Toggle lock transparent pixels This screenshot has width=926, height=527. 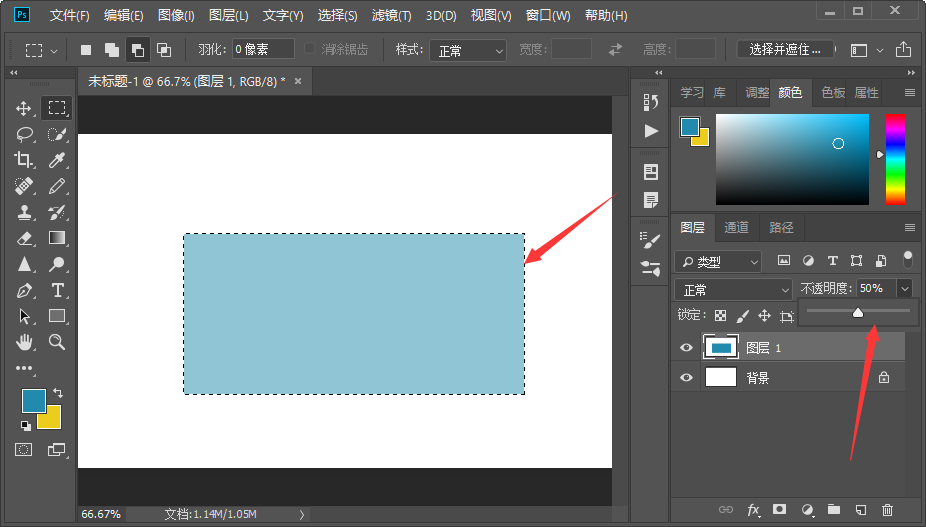click(x=720, y=315)
